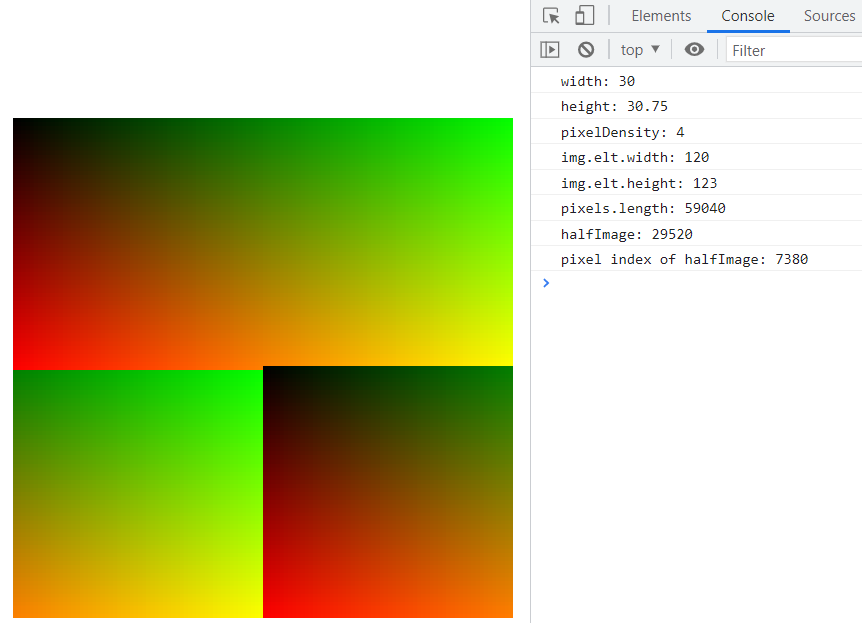862x623 pixels.
Task: Switch to the Elements tab
Action: coord(661,16)
